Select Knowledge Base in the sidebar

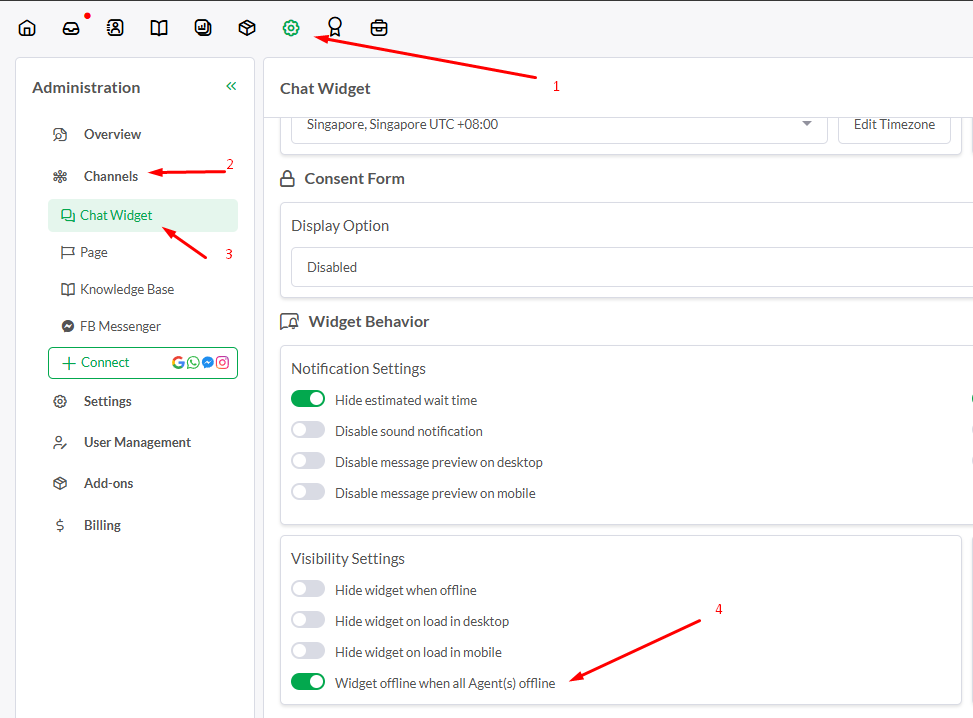click(127, 290)
